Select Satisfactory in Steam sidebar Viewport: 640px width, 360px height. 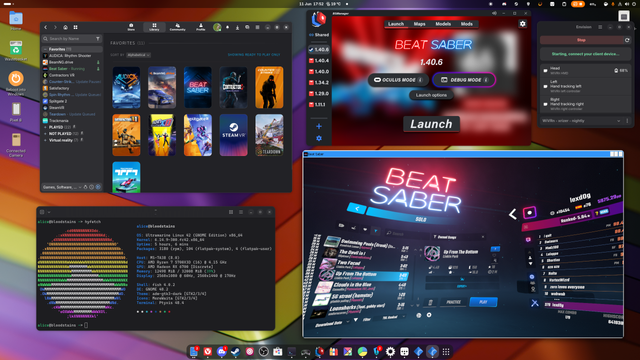tap(59, 88)
